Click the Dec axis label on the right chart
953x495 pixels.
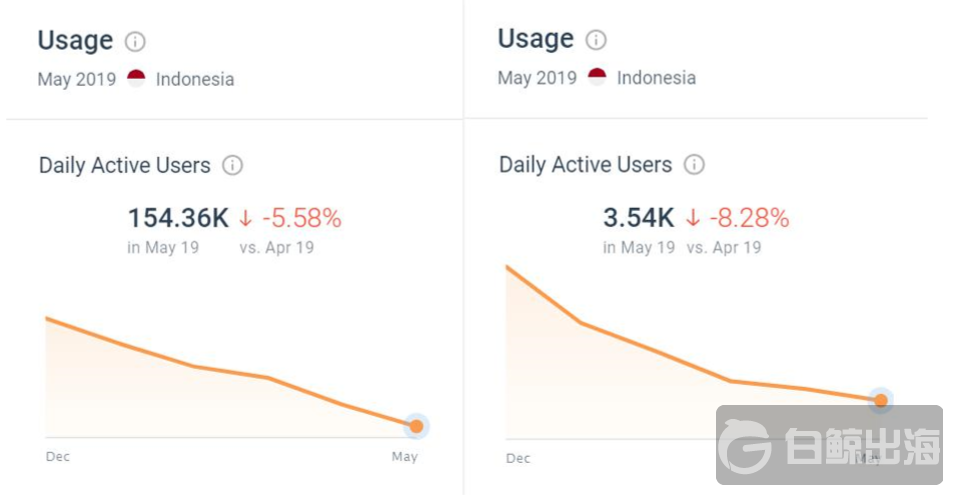518,458
